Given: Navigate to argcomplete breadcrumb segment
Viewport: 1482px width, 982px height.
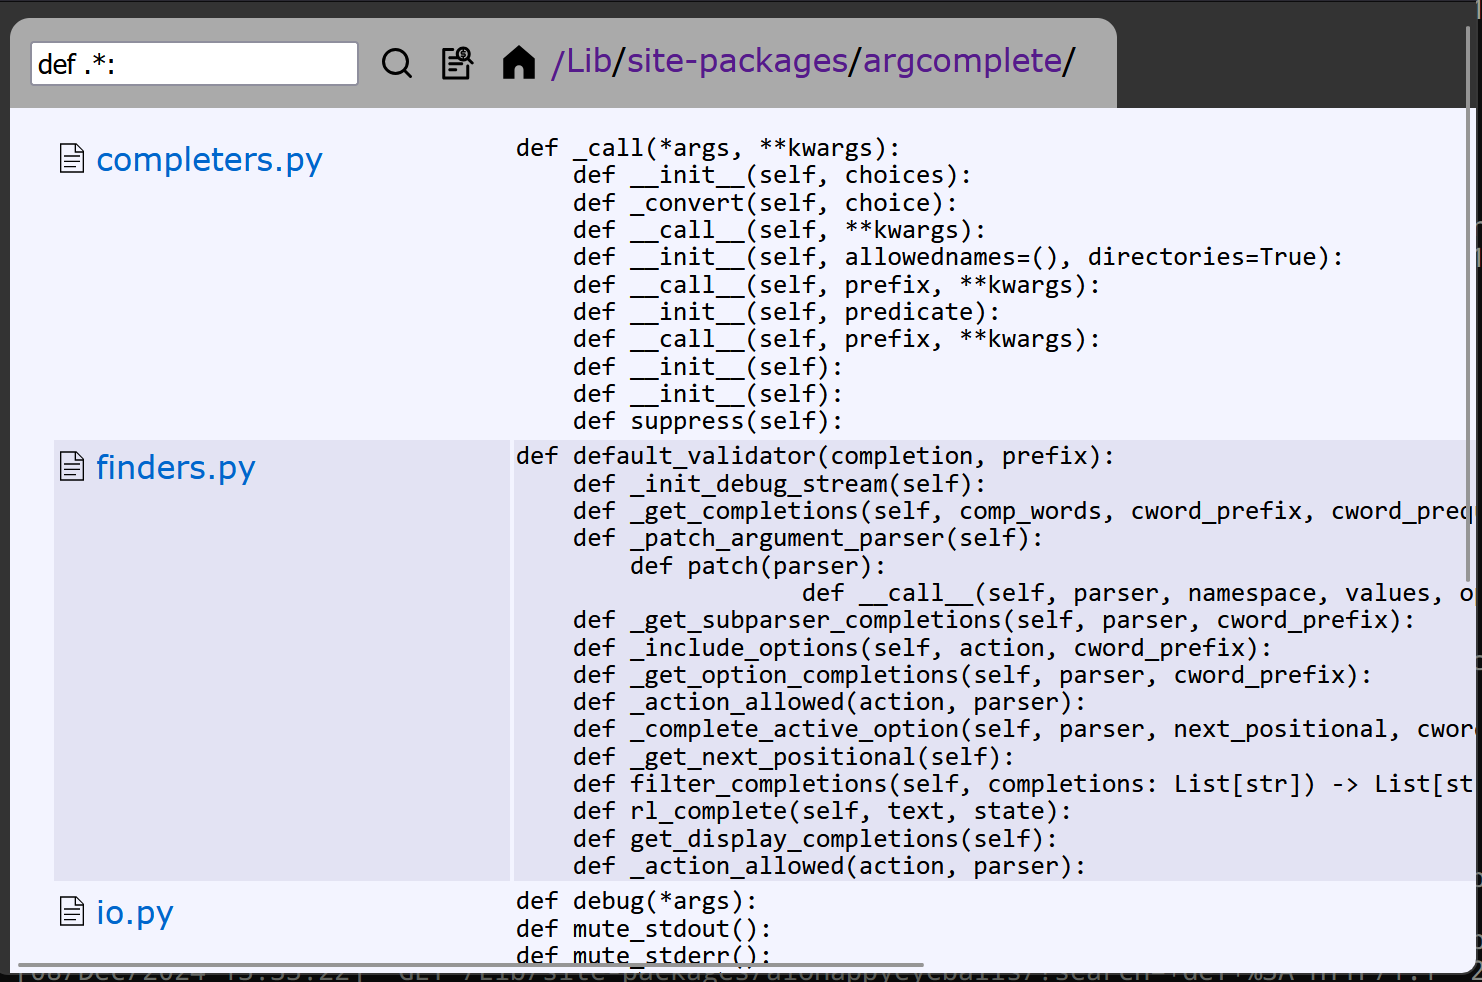Looking at the screenshot, I should [x=962, y=61].
